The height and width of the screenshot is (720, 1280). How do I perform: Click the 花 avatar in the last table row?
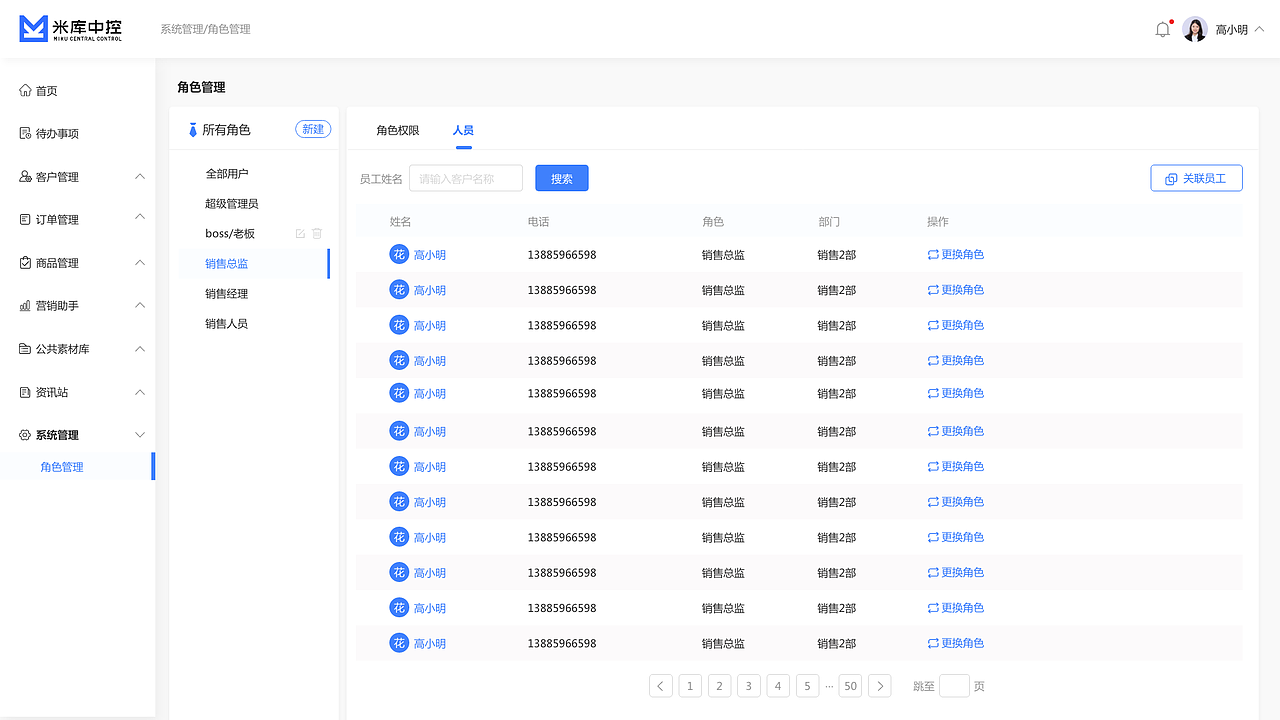point(399,643)
